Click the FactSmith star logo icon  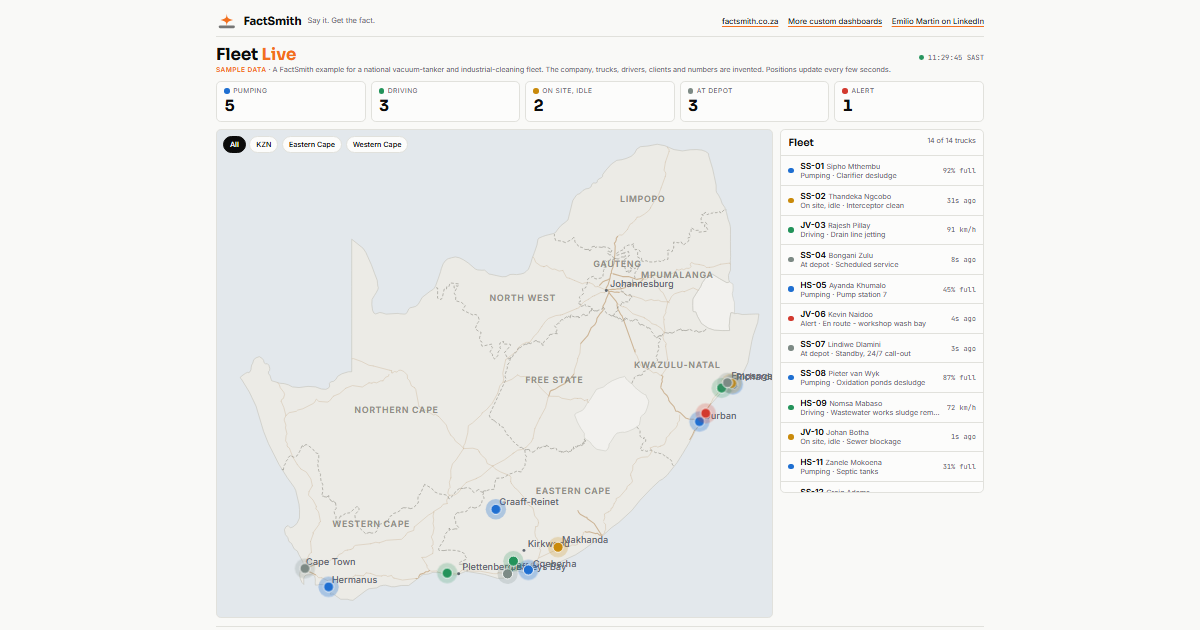coord(227,20)
